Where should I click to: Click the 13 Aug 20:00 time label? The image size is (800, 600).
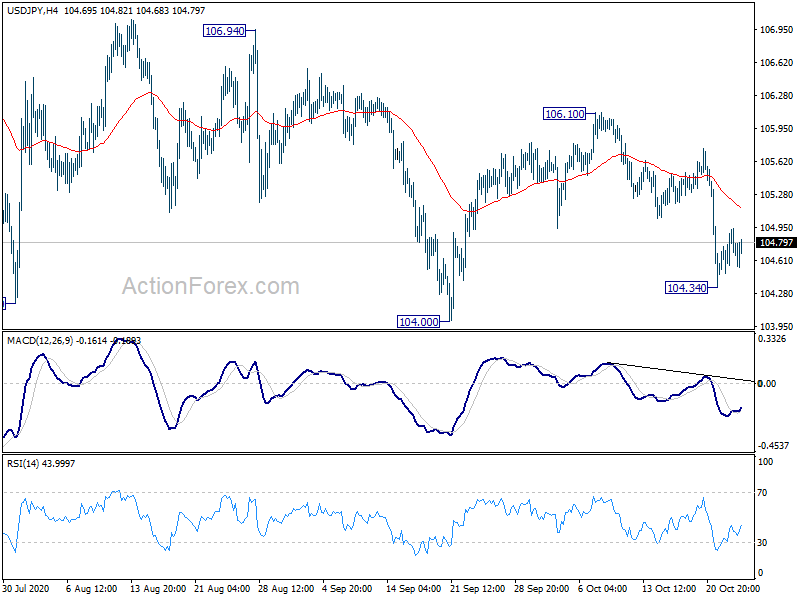158,589
